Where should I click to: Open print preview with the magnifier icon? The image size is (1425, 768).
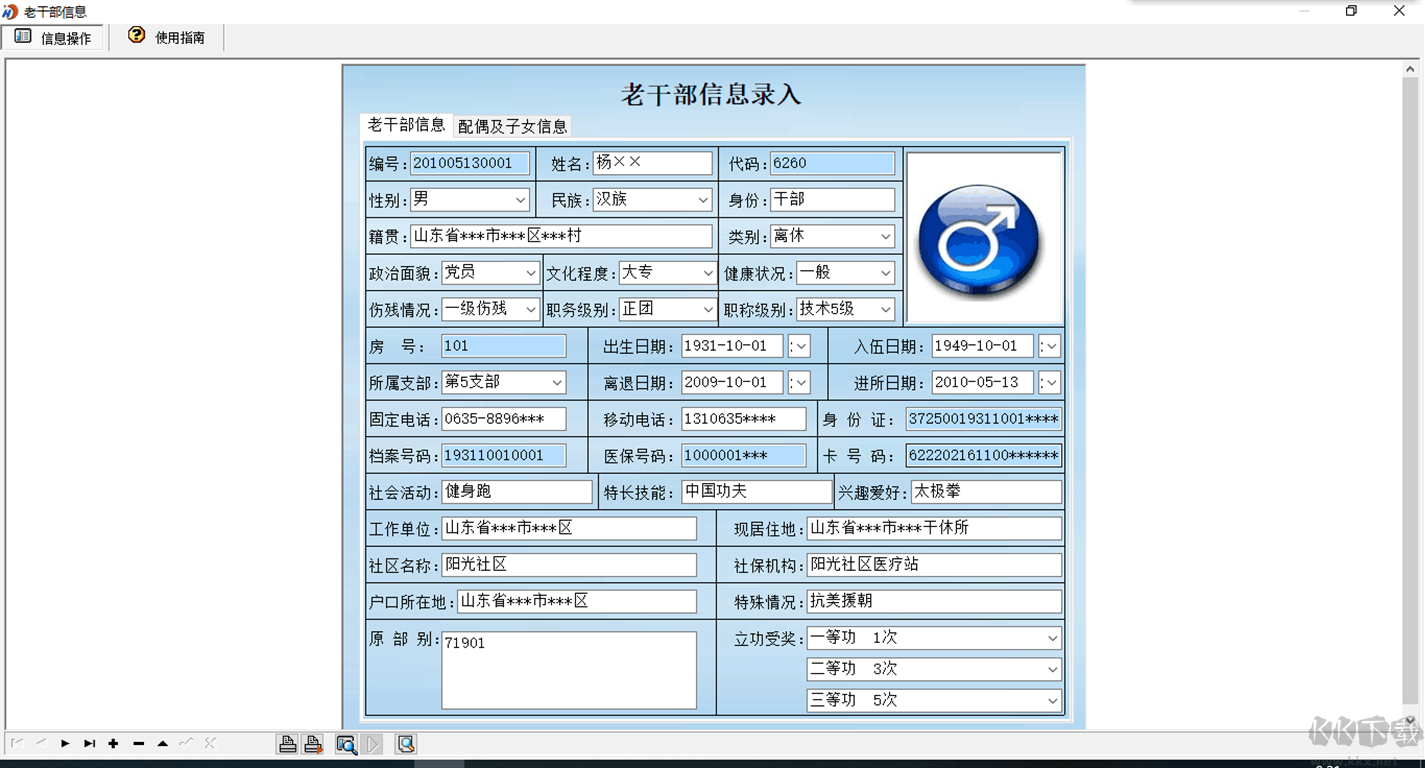pyautogui.click(x=346, y=743)
